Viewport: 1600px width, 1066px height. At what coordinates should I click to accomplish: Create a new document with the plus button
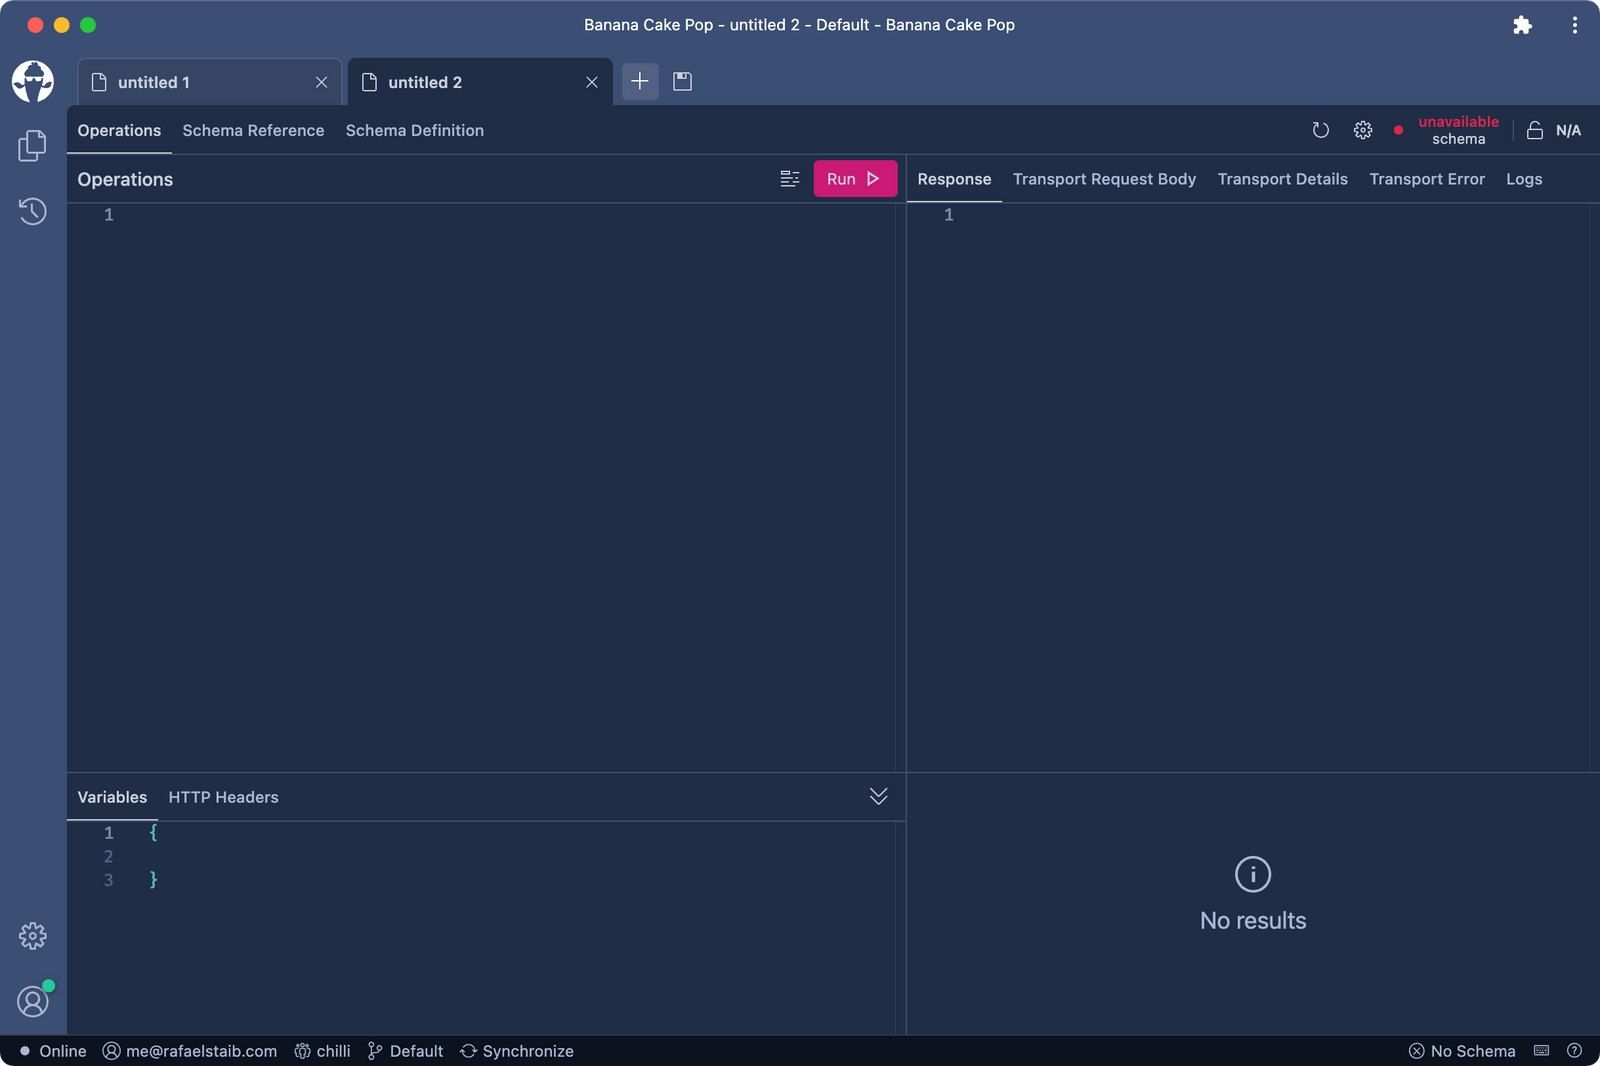click(x=640, y=81)
